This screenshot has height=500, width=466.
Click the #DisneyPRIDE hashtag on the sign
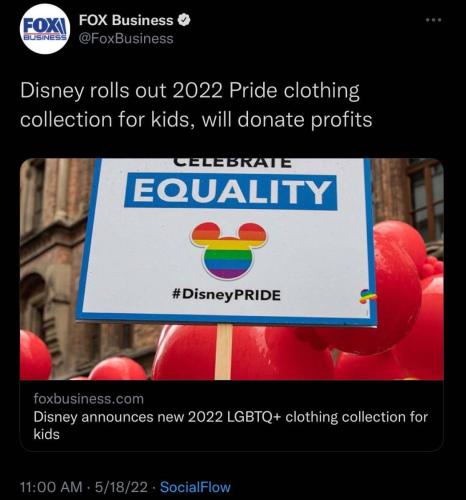pos(227,295)
